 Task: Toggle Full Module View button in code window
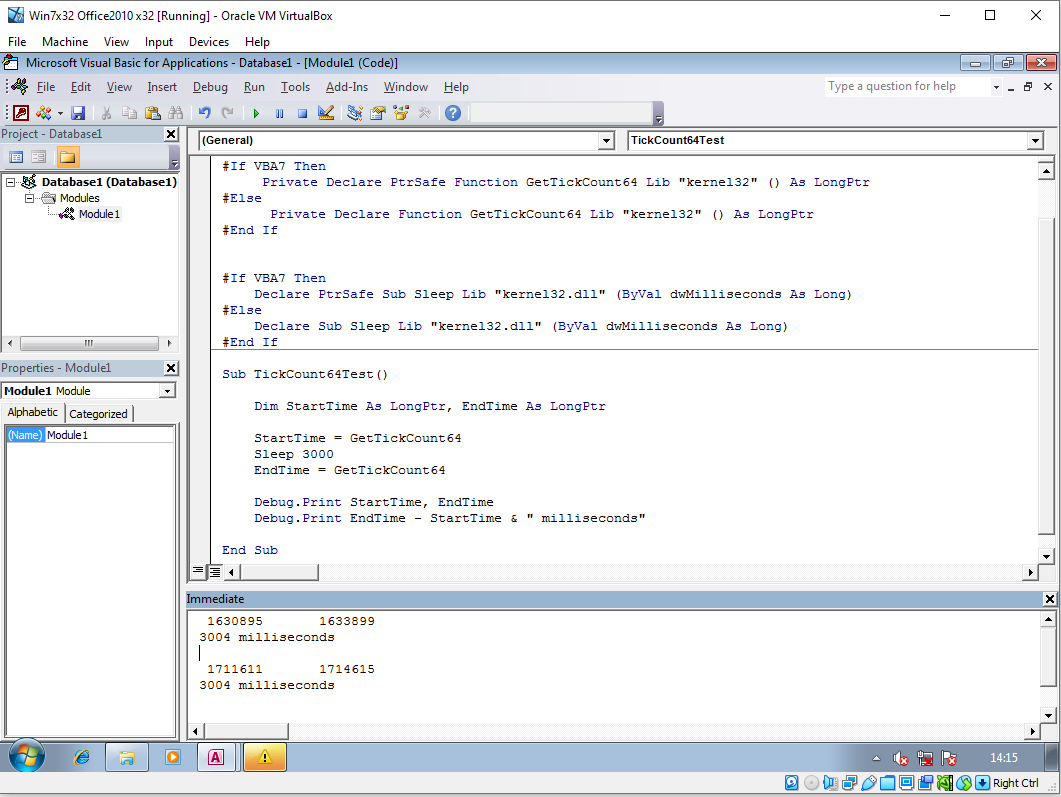tap(215, 572)
